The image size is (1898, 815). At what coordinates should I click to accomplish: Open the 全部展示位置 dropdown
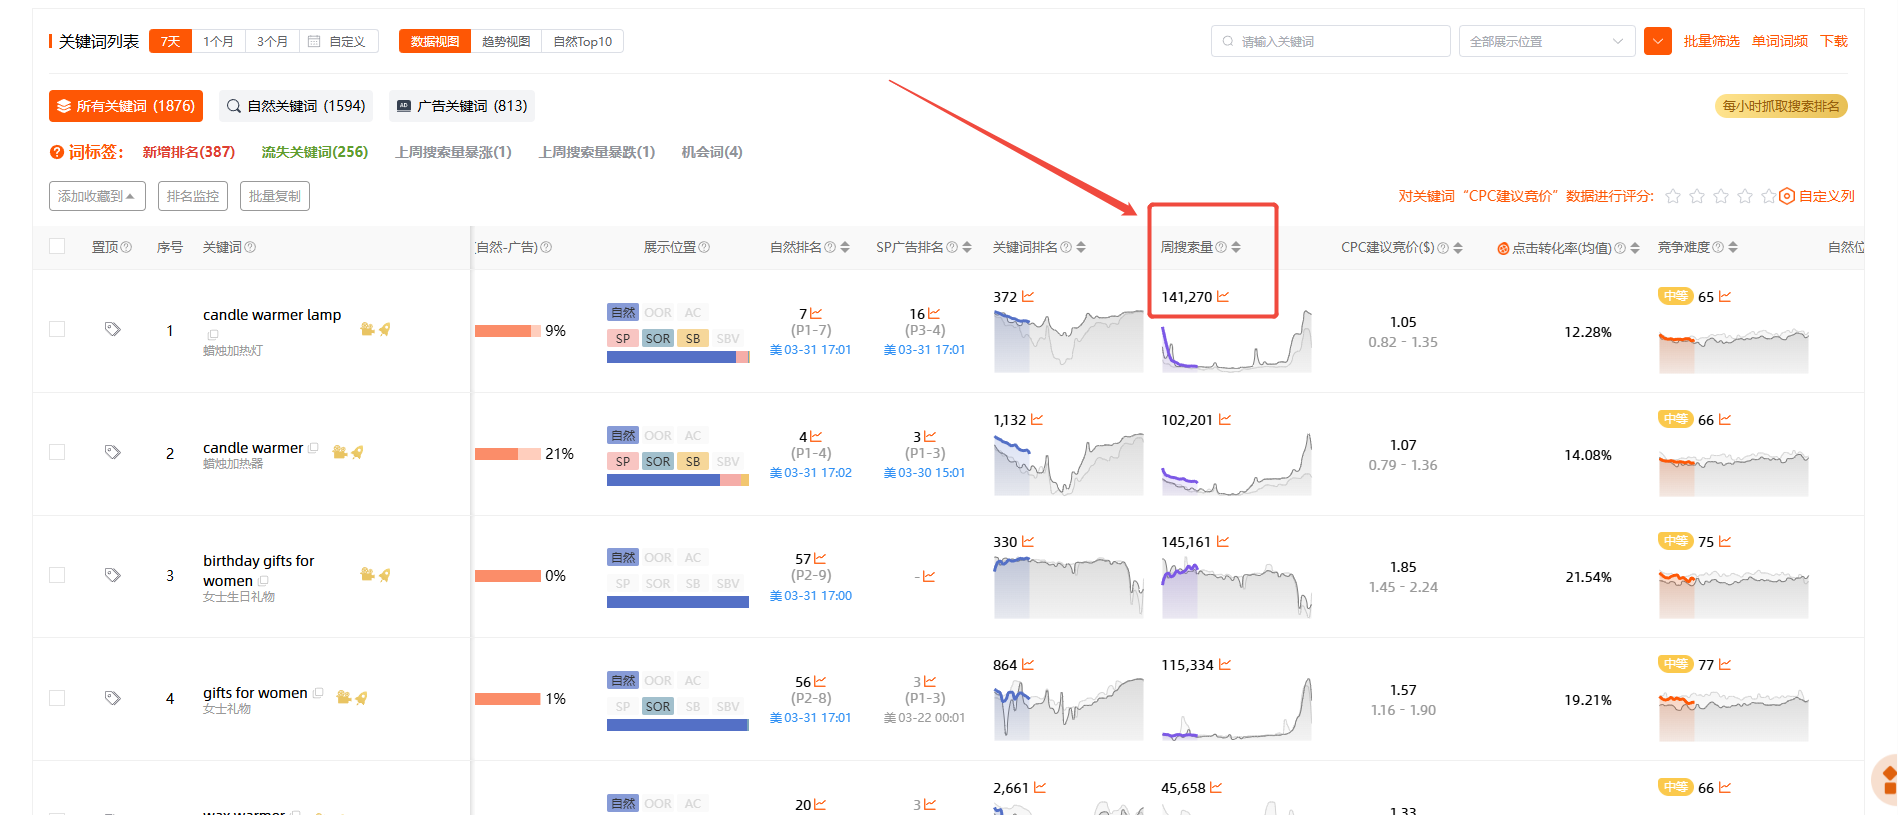click(x=1547, y=41)
